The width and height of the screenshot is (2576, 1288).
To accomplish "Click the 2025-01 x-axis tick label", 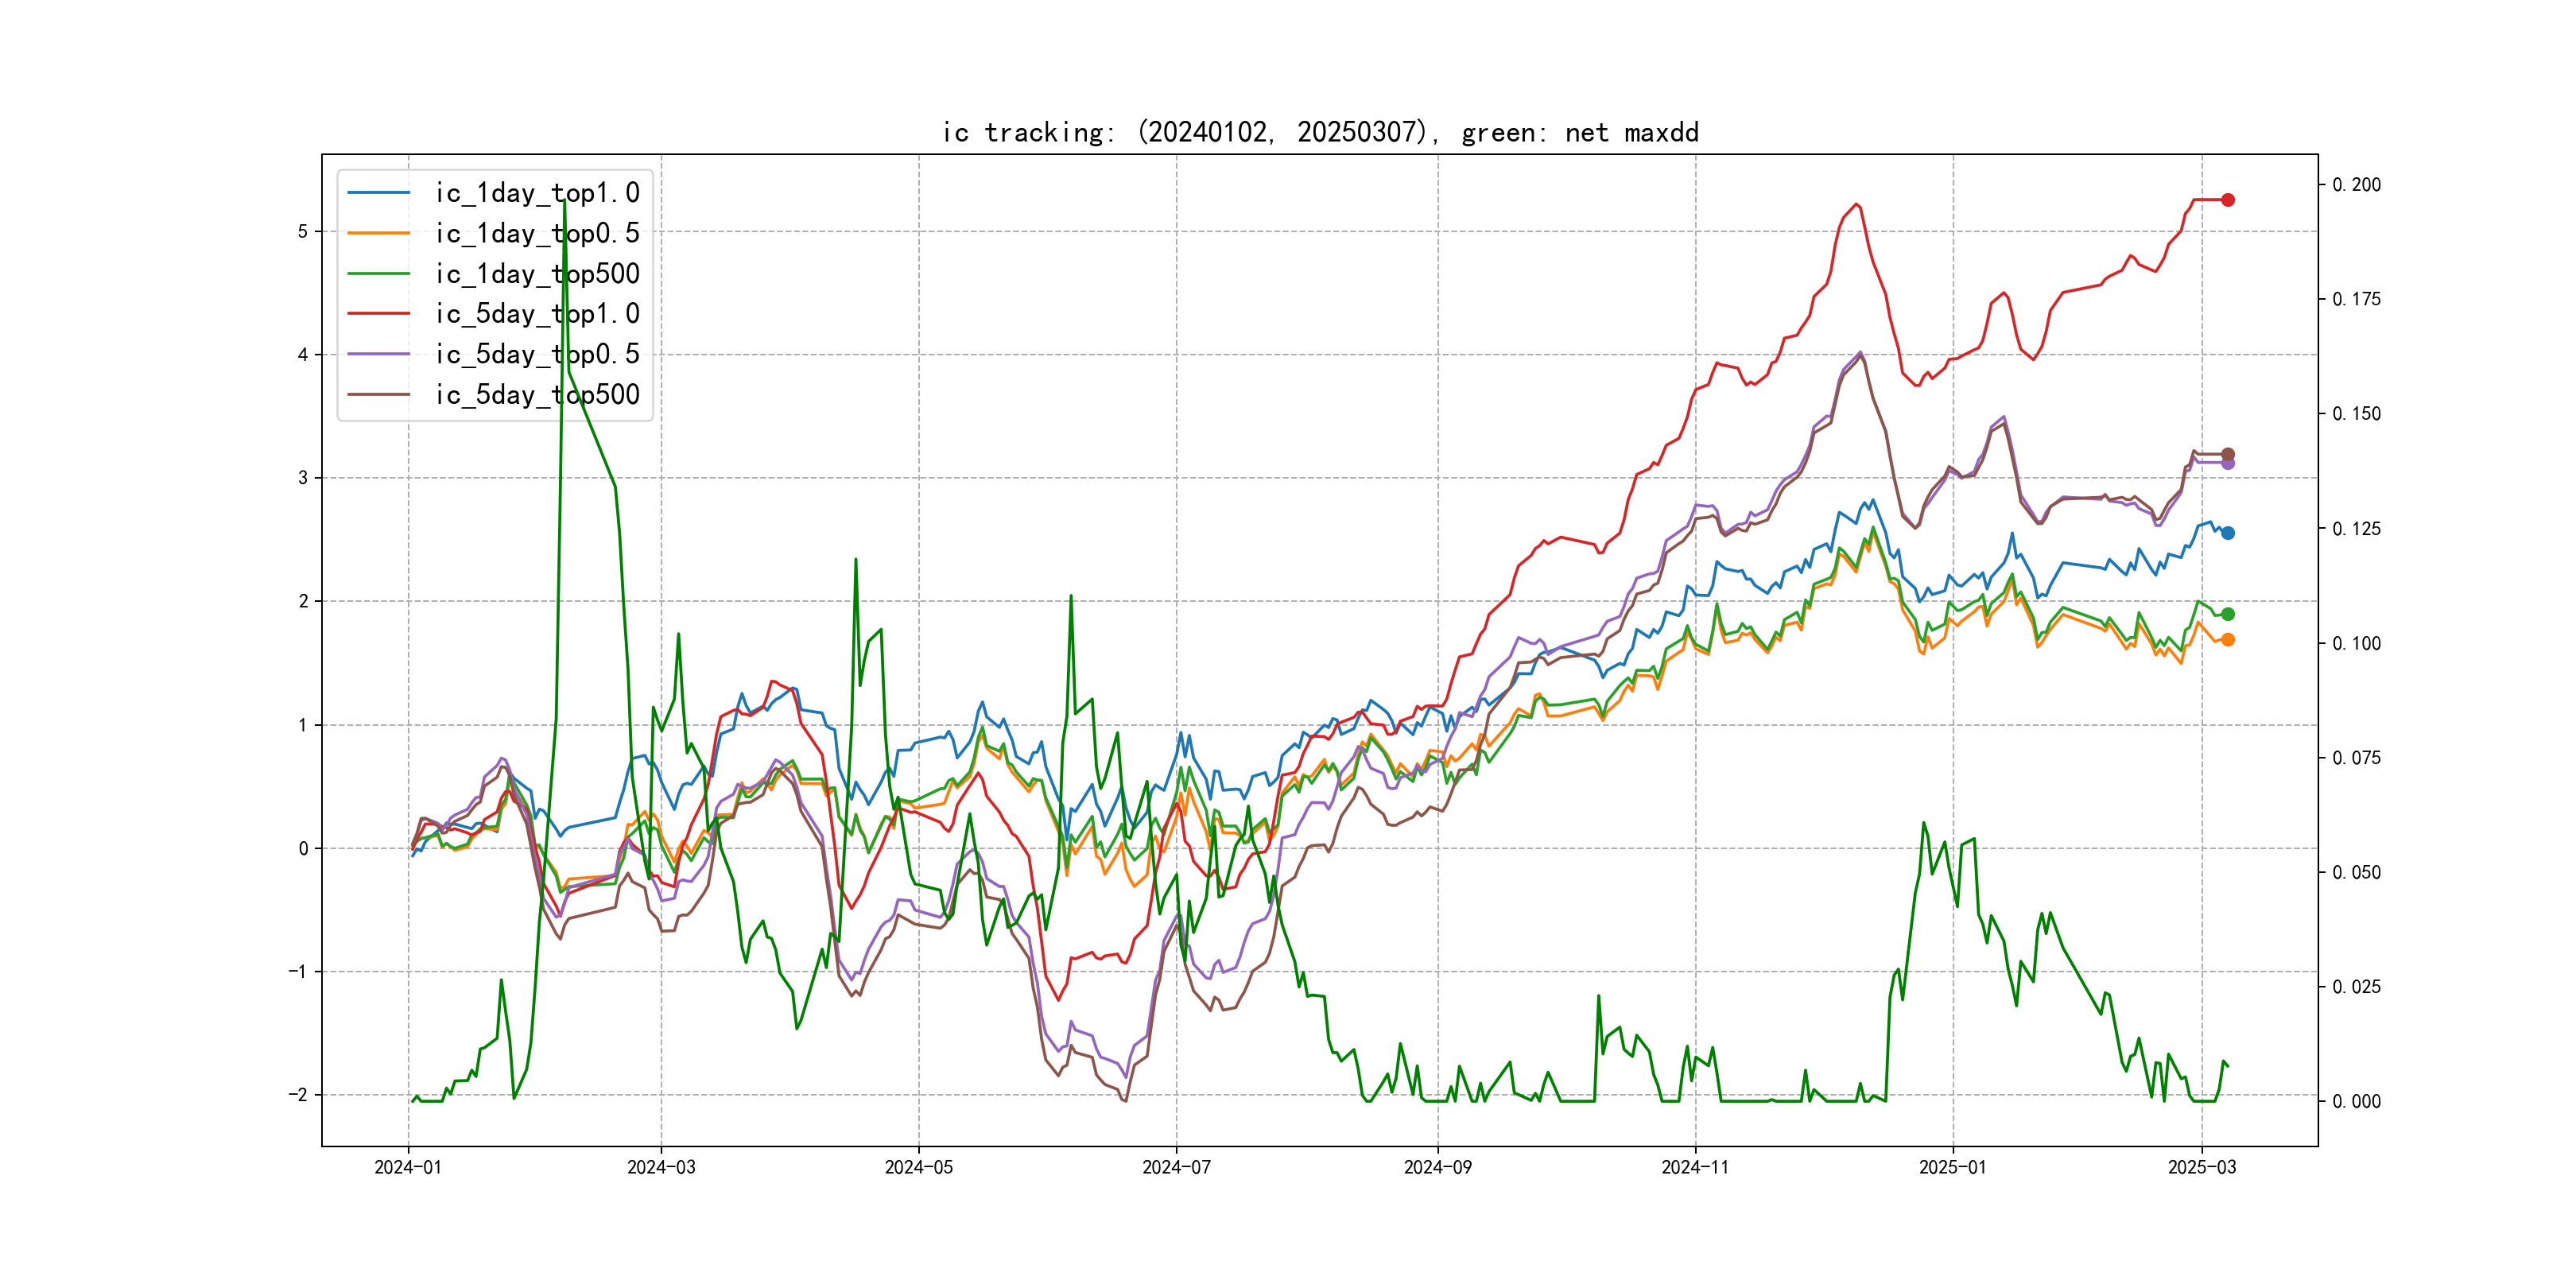I will [x=1952, y=1167].
